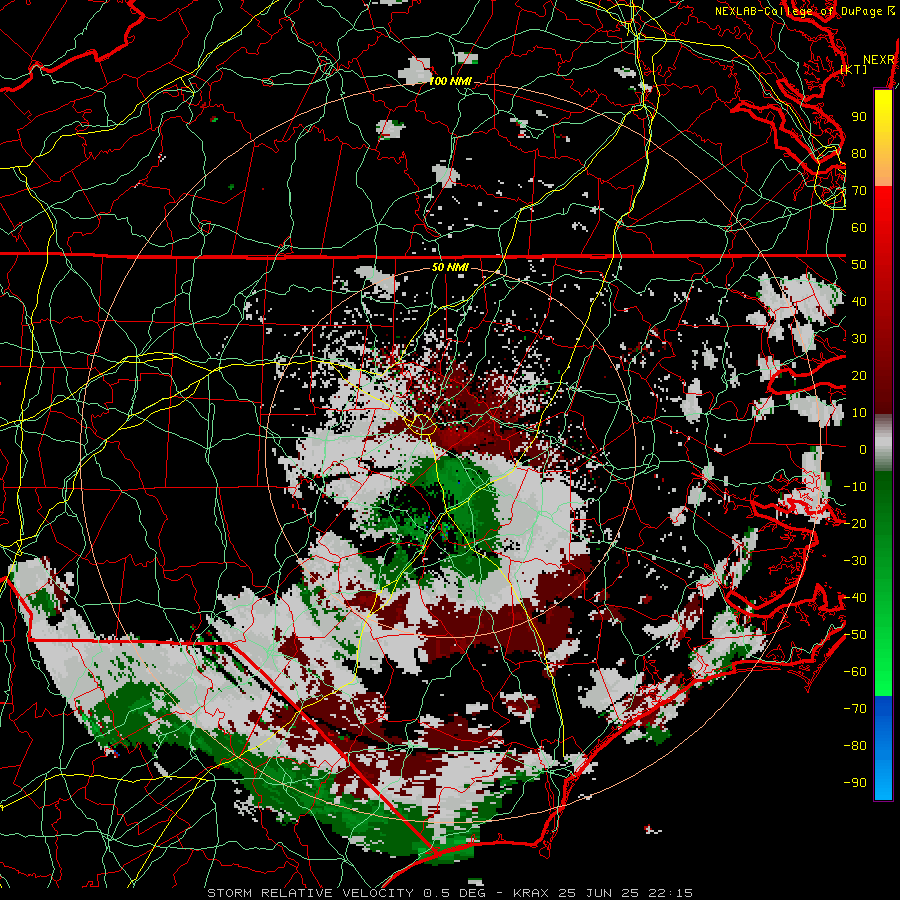This screenshot has height=900, width=900.
Task: Click the 0 value on the velocity scale
Action: tap(863, 449)
